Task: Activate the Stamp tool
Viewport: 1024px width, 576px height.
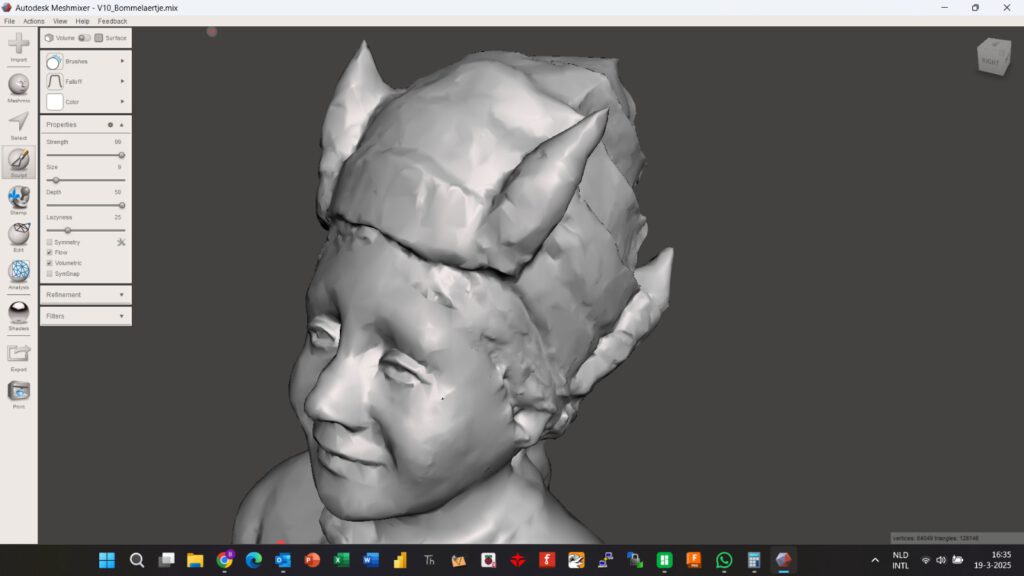Action: pos(18,197)
